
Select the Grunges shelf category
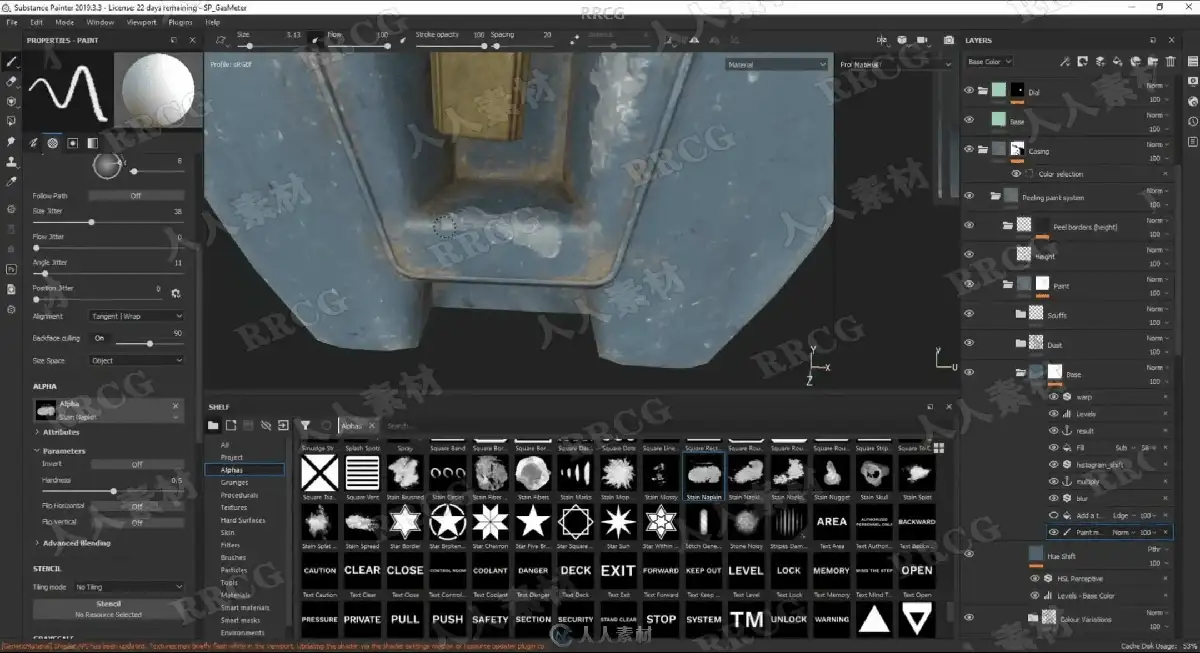coord(234,482)
